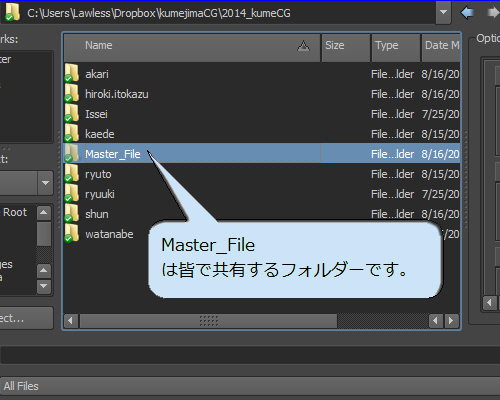Select the Master_File folder row
Viewport: 500px width, 400px height.
click(x=262, y=154)
